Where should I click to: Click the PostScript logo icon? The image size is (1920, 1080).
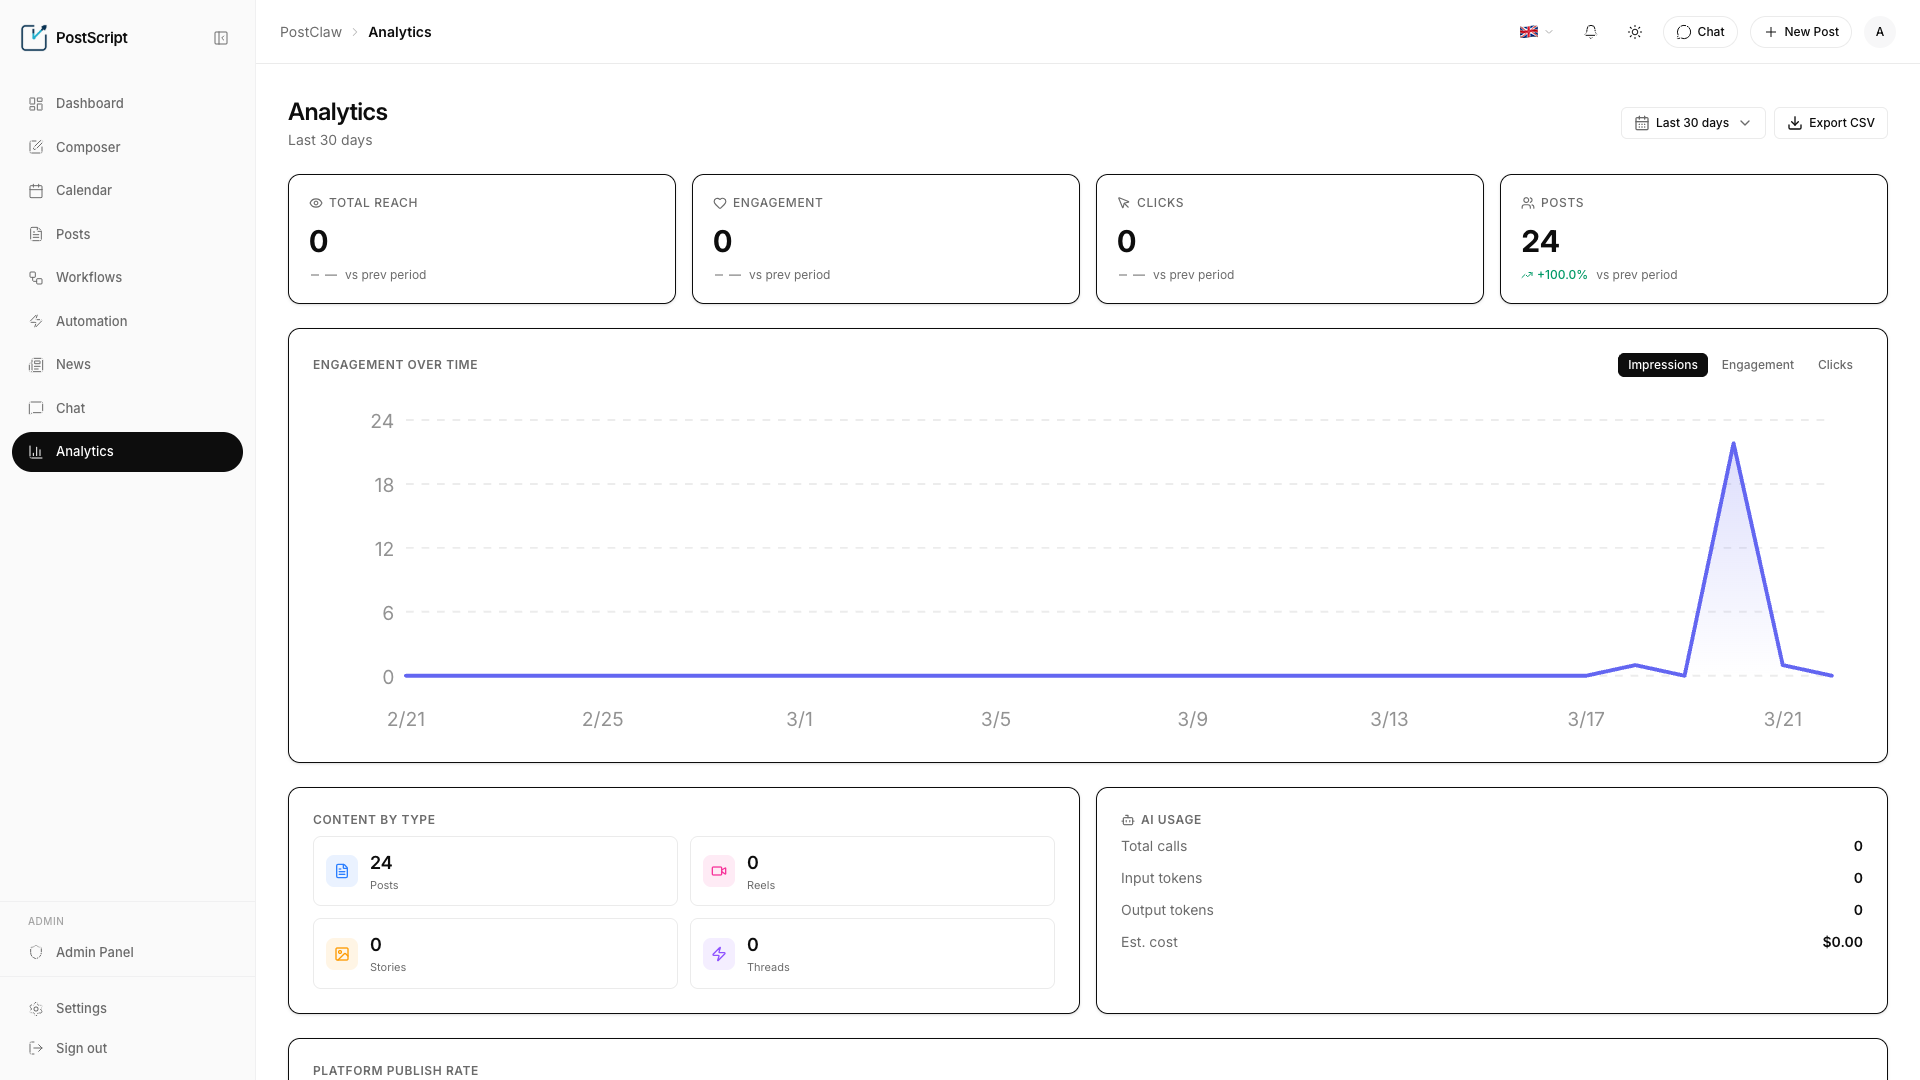pos(34,38)
